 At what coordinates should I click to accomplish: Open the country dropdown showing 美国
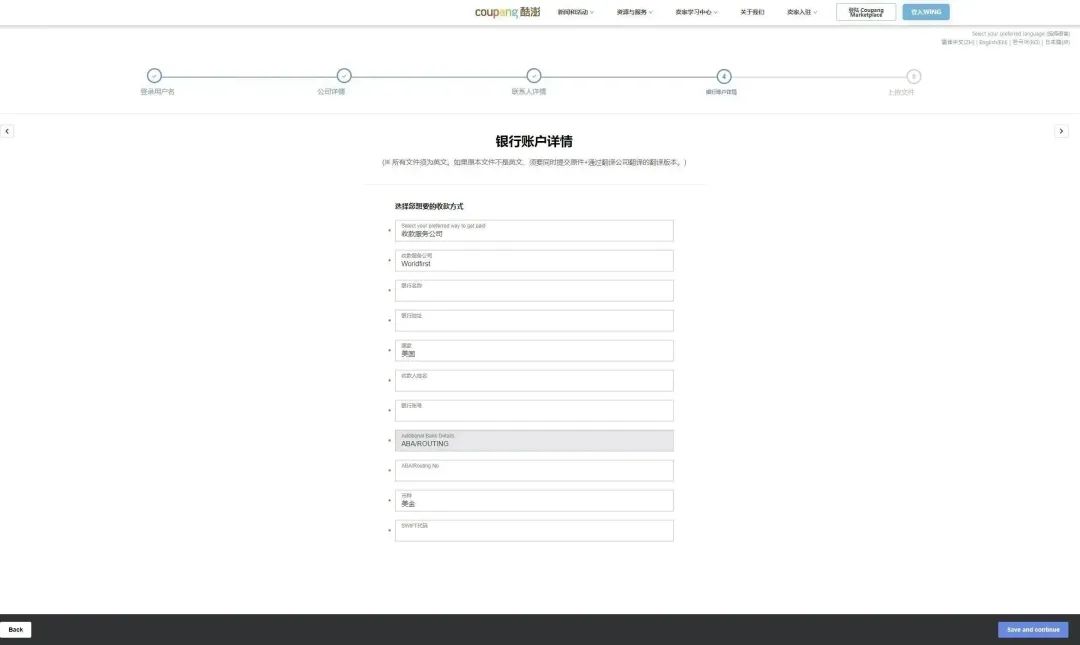(x=534, y=351)
